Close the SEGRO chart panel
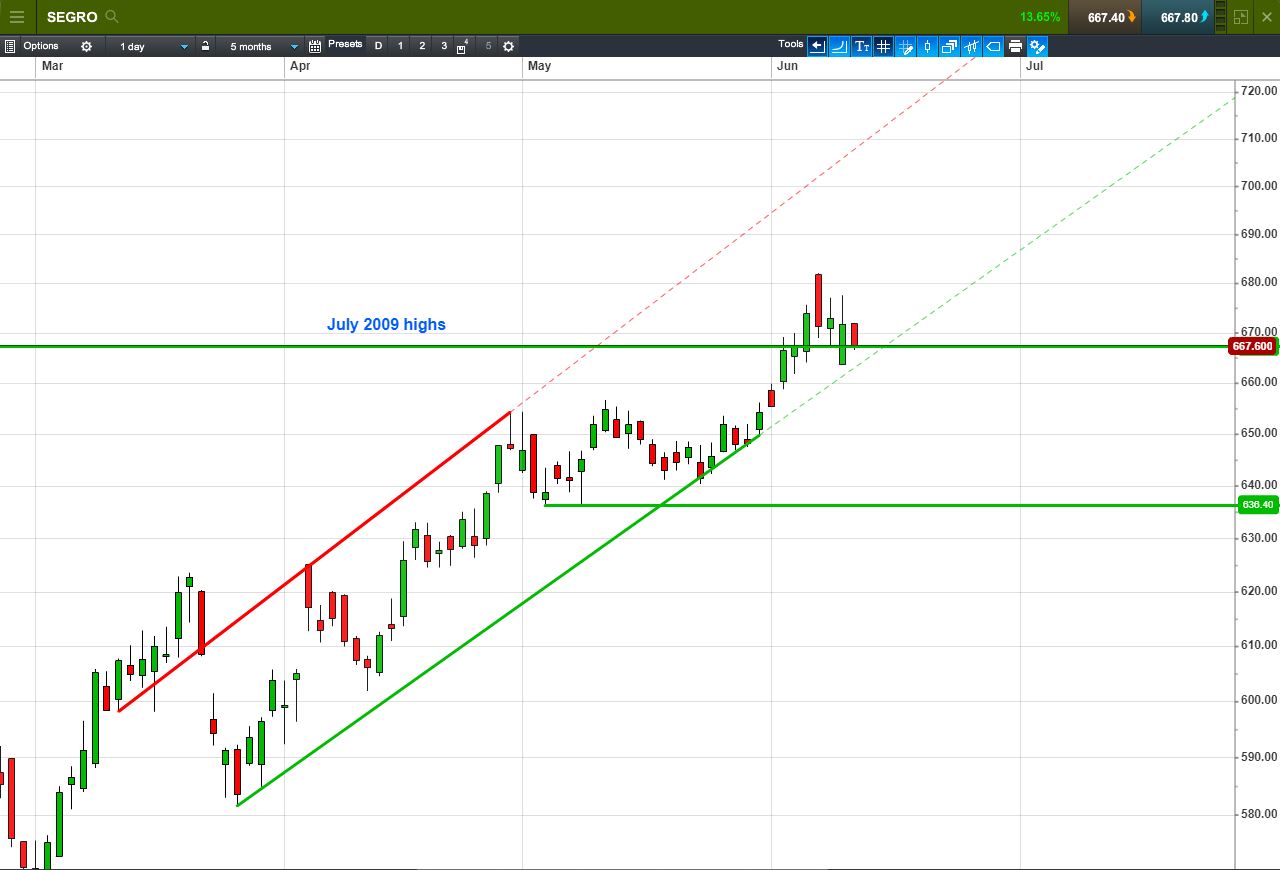The width and height of the screenshot is (1280, 870). coord(1266,17)
